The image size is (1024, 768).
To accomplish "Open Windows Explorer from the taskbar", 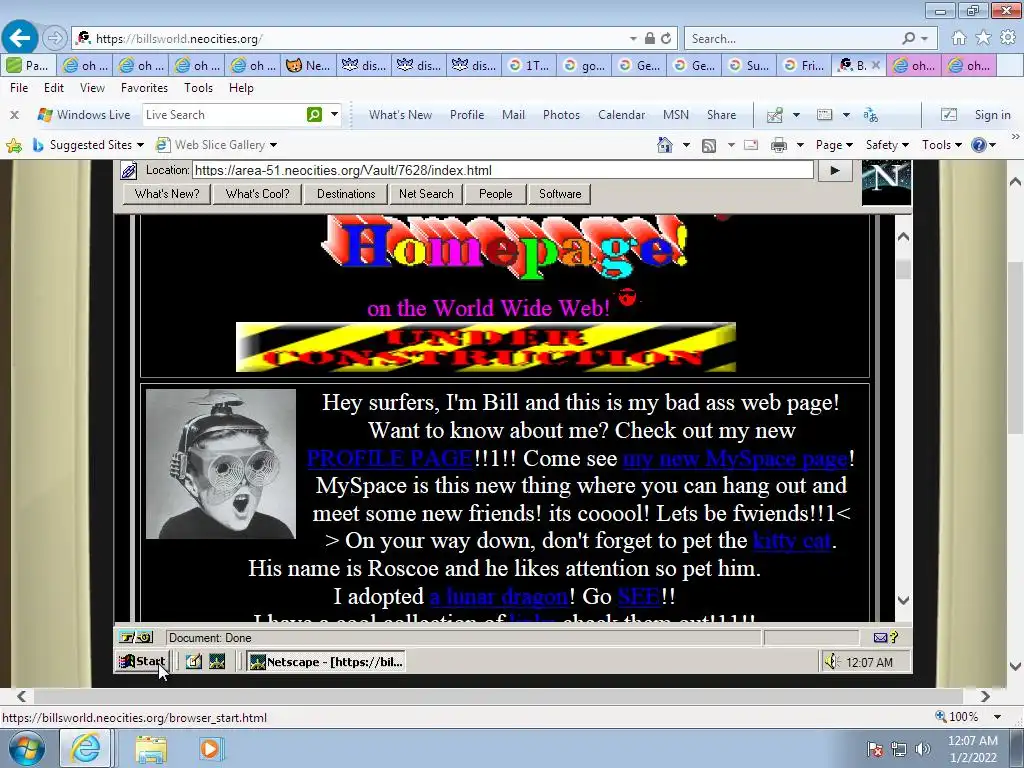I will pos(152,749).
